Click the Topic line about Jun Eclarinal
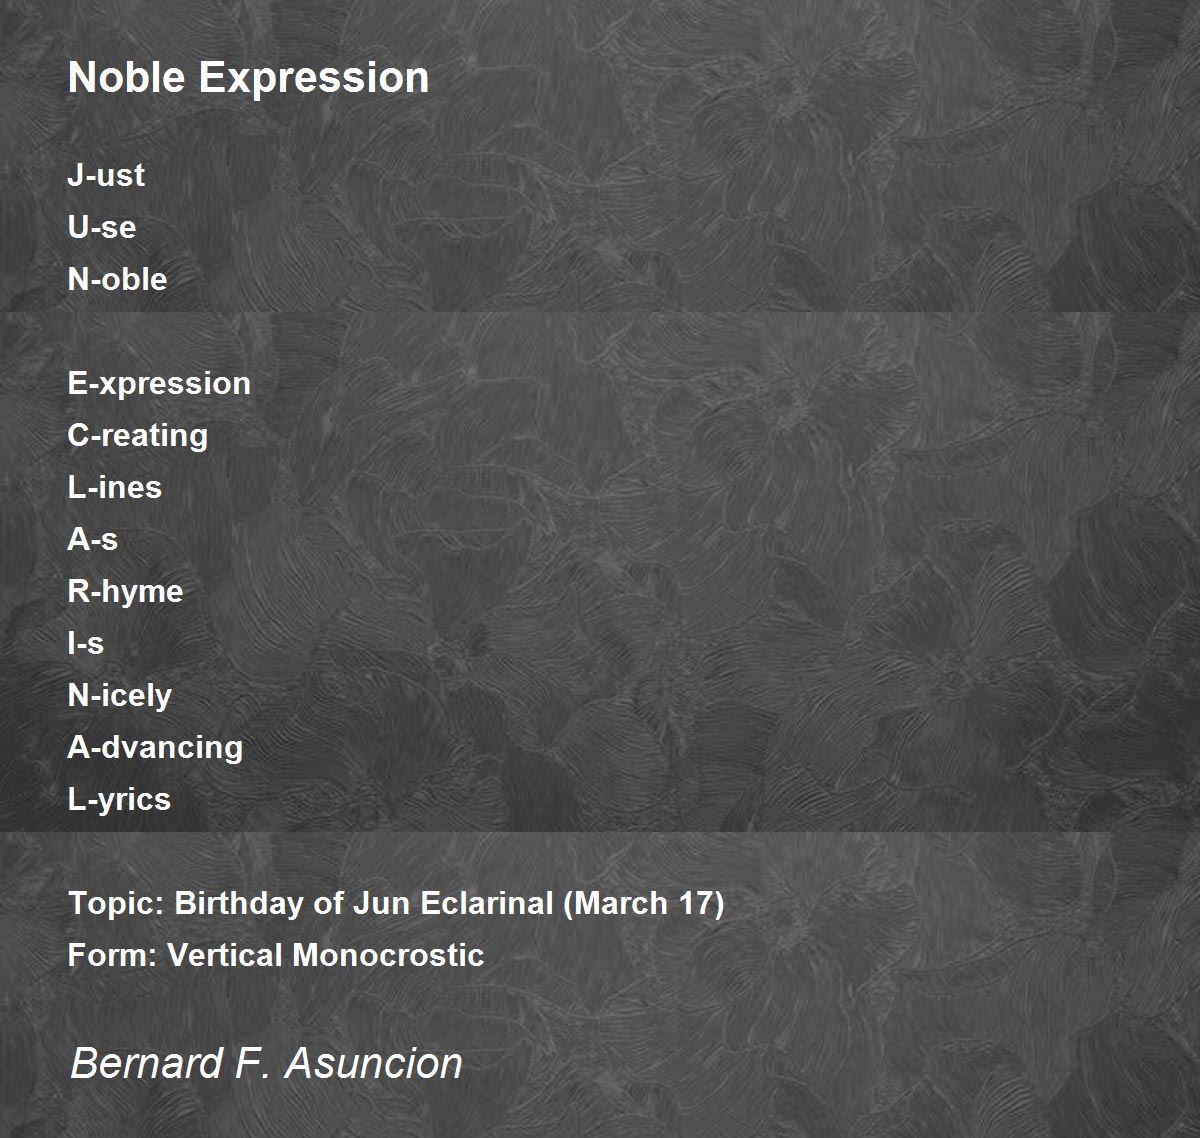This screenshot has height=1138, width=1200. pyautogui.click(x=396, y=904)
